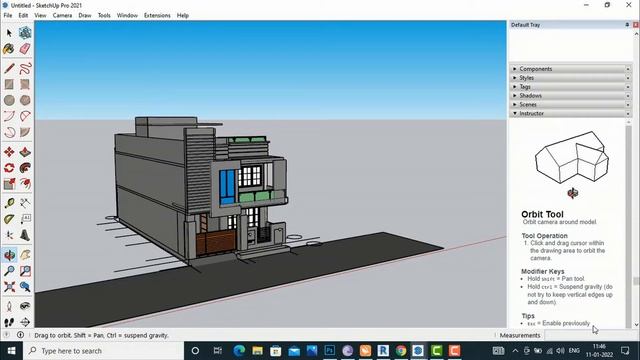The width and height of the screenshot is (640, 360).
Task: Open the Tools menu
Action: tap(104, 16)
